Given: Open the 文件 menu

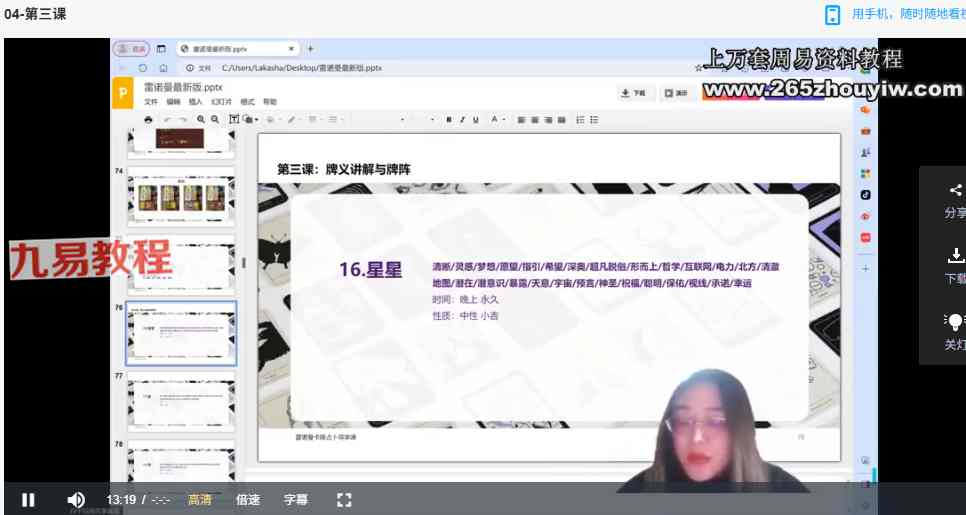Looking at the screenshot, I should [x=150, y=102].
